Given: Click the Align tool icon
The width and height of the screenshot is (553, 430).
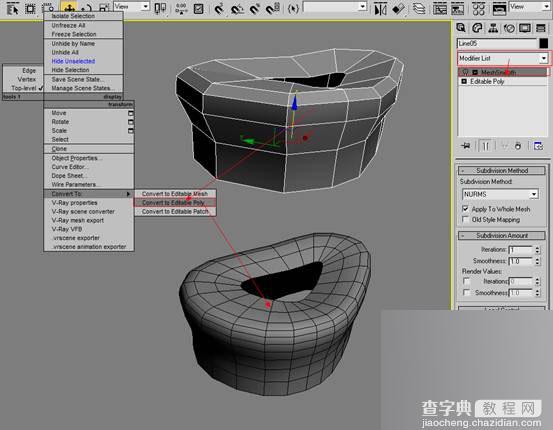Looking at the screenshot, I should coord(399,8).
